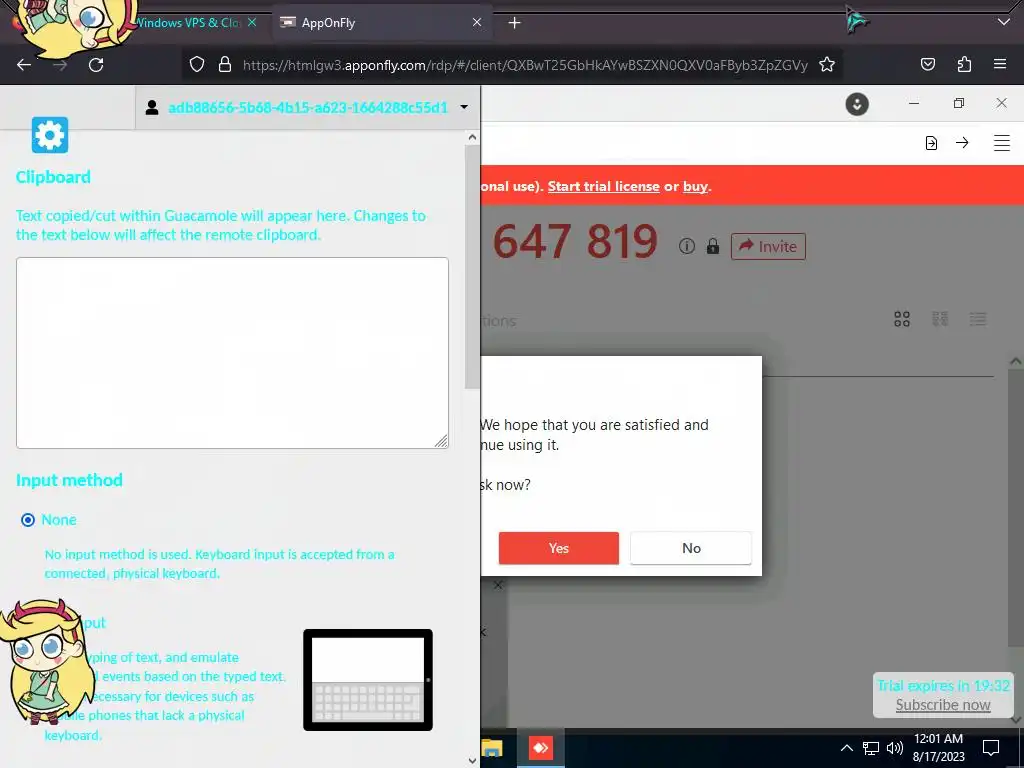The width and height of the screenshot is (1024, 768).
Task: Reload the current page
Action: pos(96,65)
